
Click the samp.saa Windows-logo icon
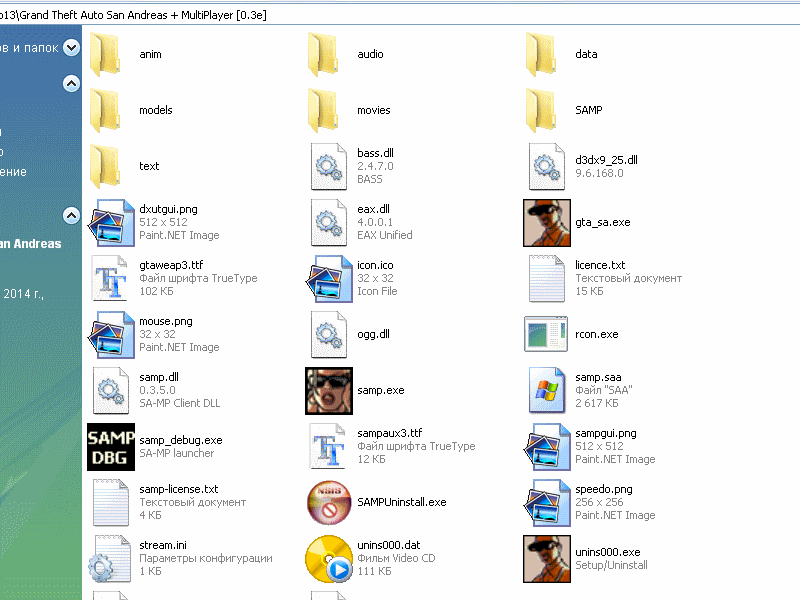point(547,391)
